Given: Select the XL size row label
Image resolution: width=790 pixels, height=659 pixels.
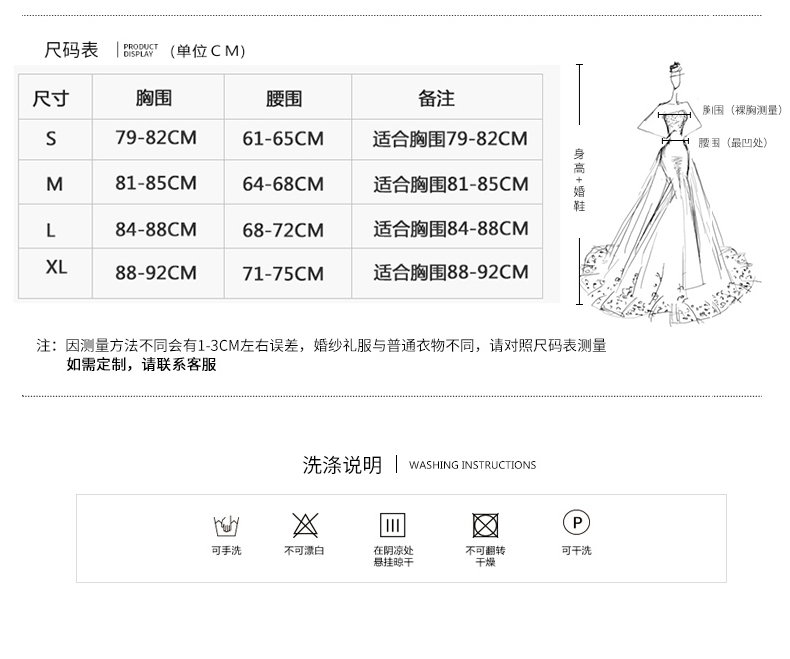Looking at the screenshot, I should tap(56, 267).
